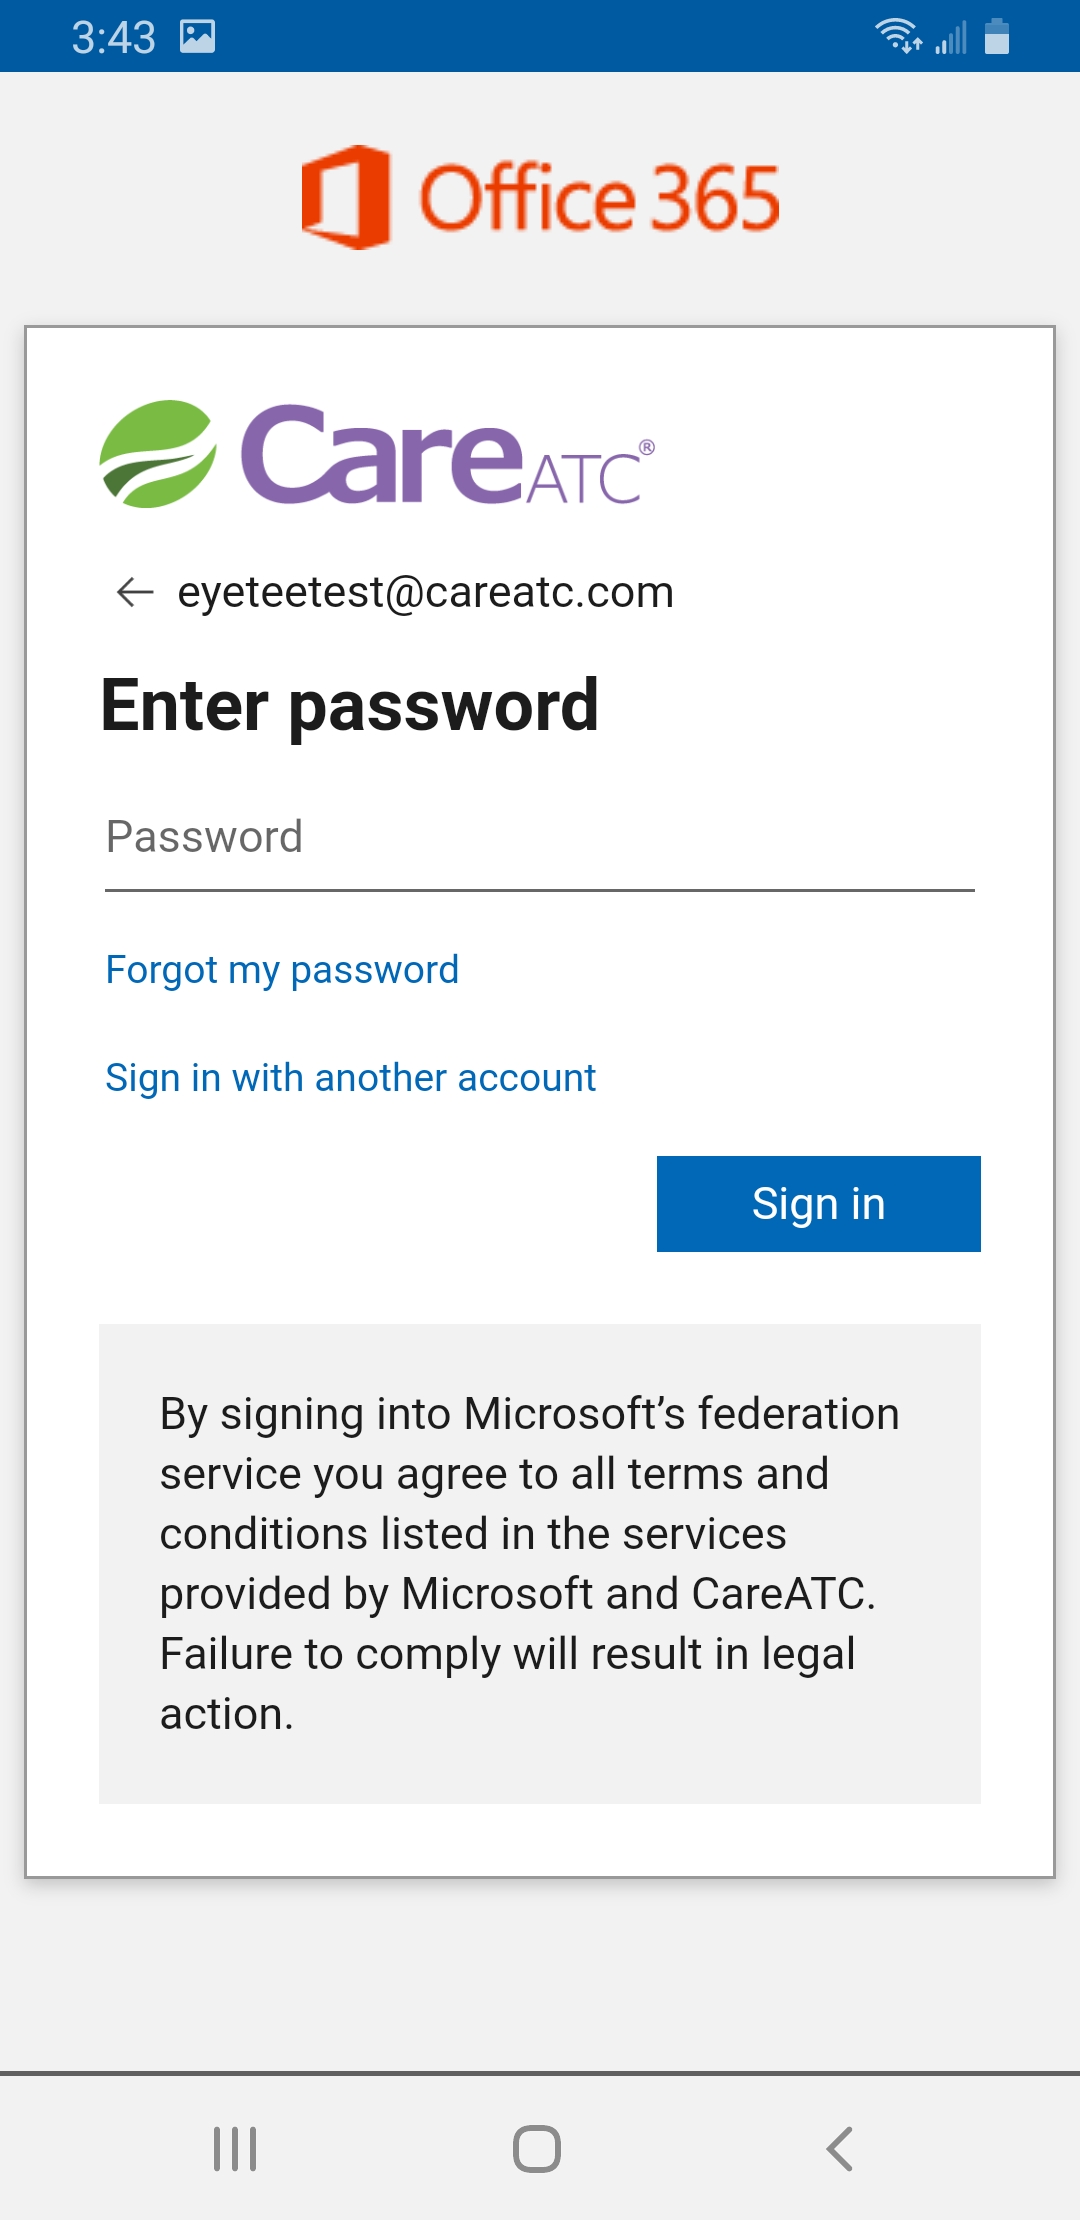Image resolution: width=1080 pixels, height=2220 pixels.
Task: Tap the federation service terms notice
Action: click(x=540, y=1564)
